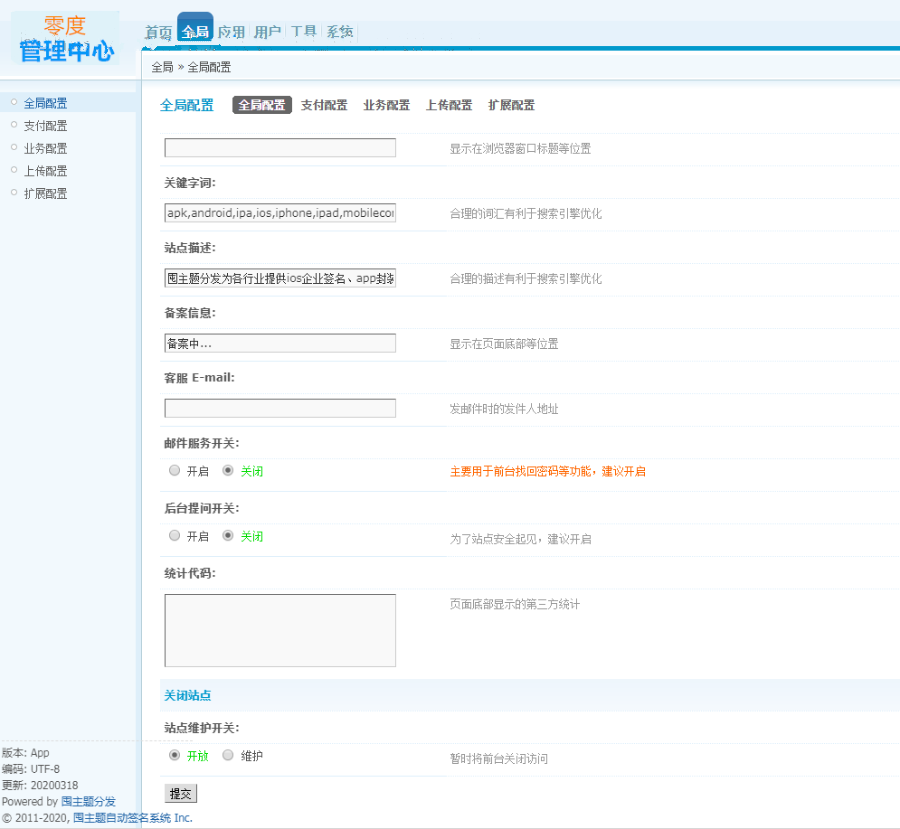Click the 系统 system icon in menu bar
Image resolution: width=900 pixels, height=829 pixels.
338,30
